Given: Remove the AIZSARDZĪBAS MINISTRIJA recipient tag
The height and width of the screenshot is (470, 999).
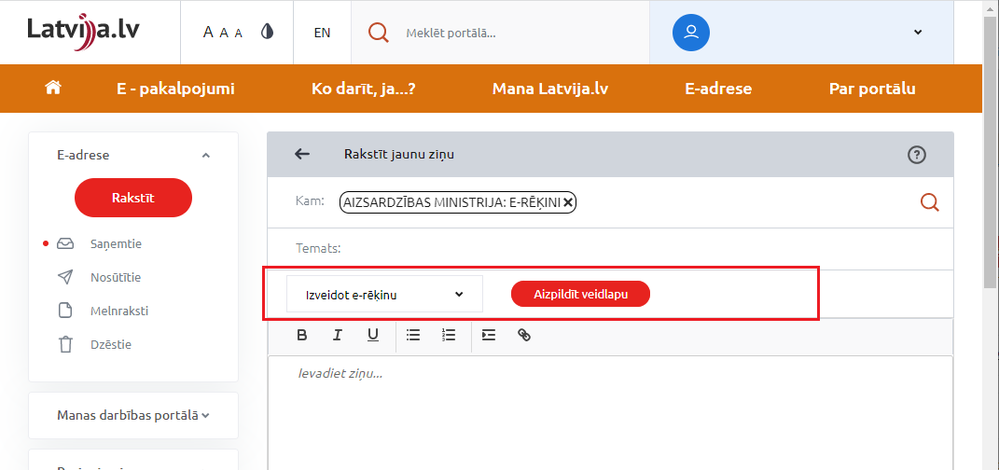Looking at the screenshot, I should pos(568,203).
